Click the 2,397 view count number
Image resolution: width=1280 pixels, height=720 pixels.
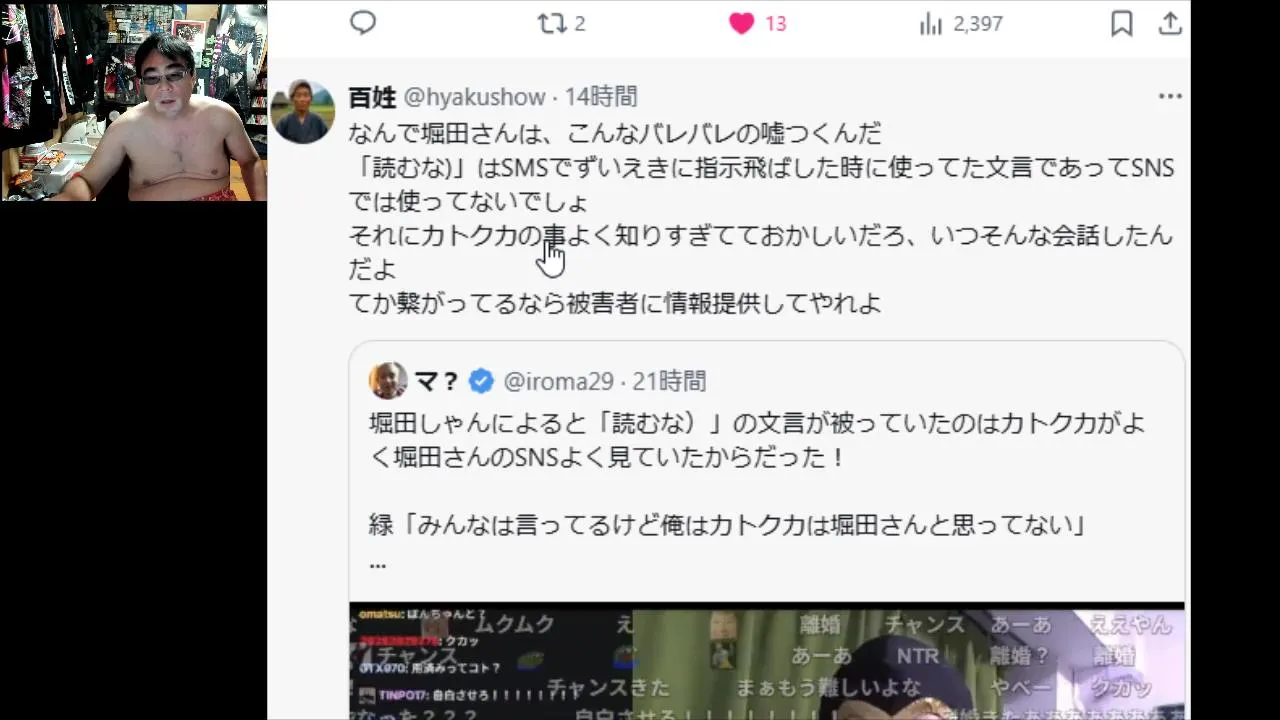[x=978, y=24]
